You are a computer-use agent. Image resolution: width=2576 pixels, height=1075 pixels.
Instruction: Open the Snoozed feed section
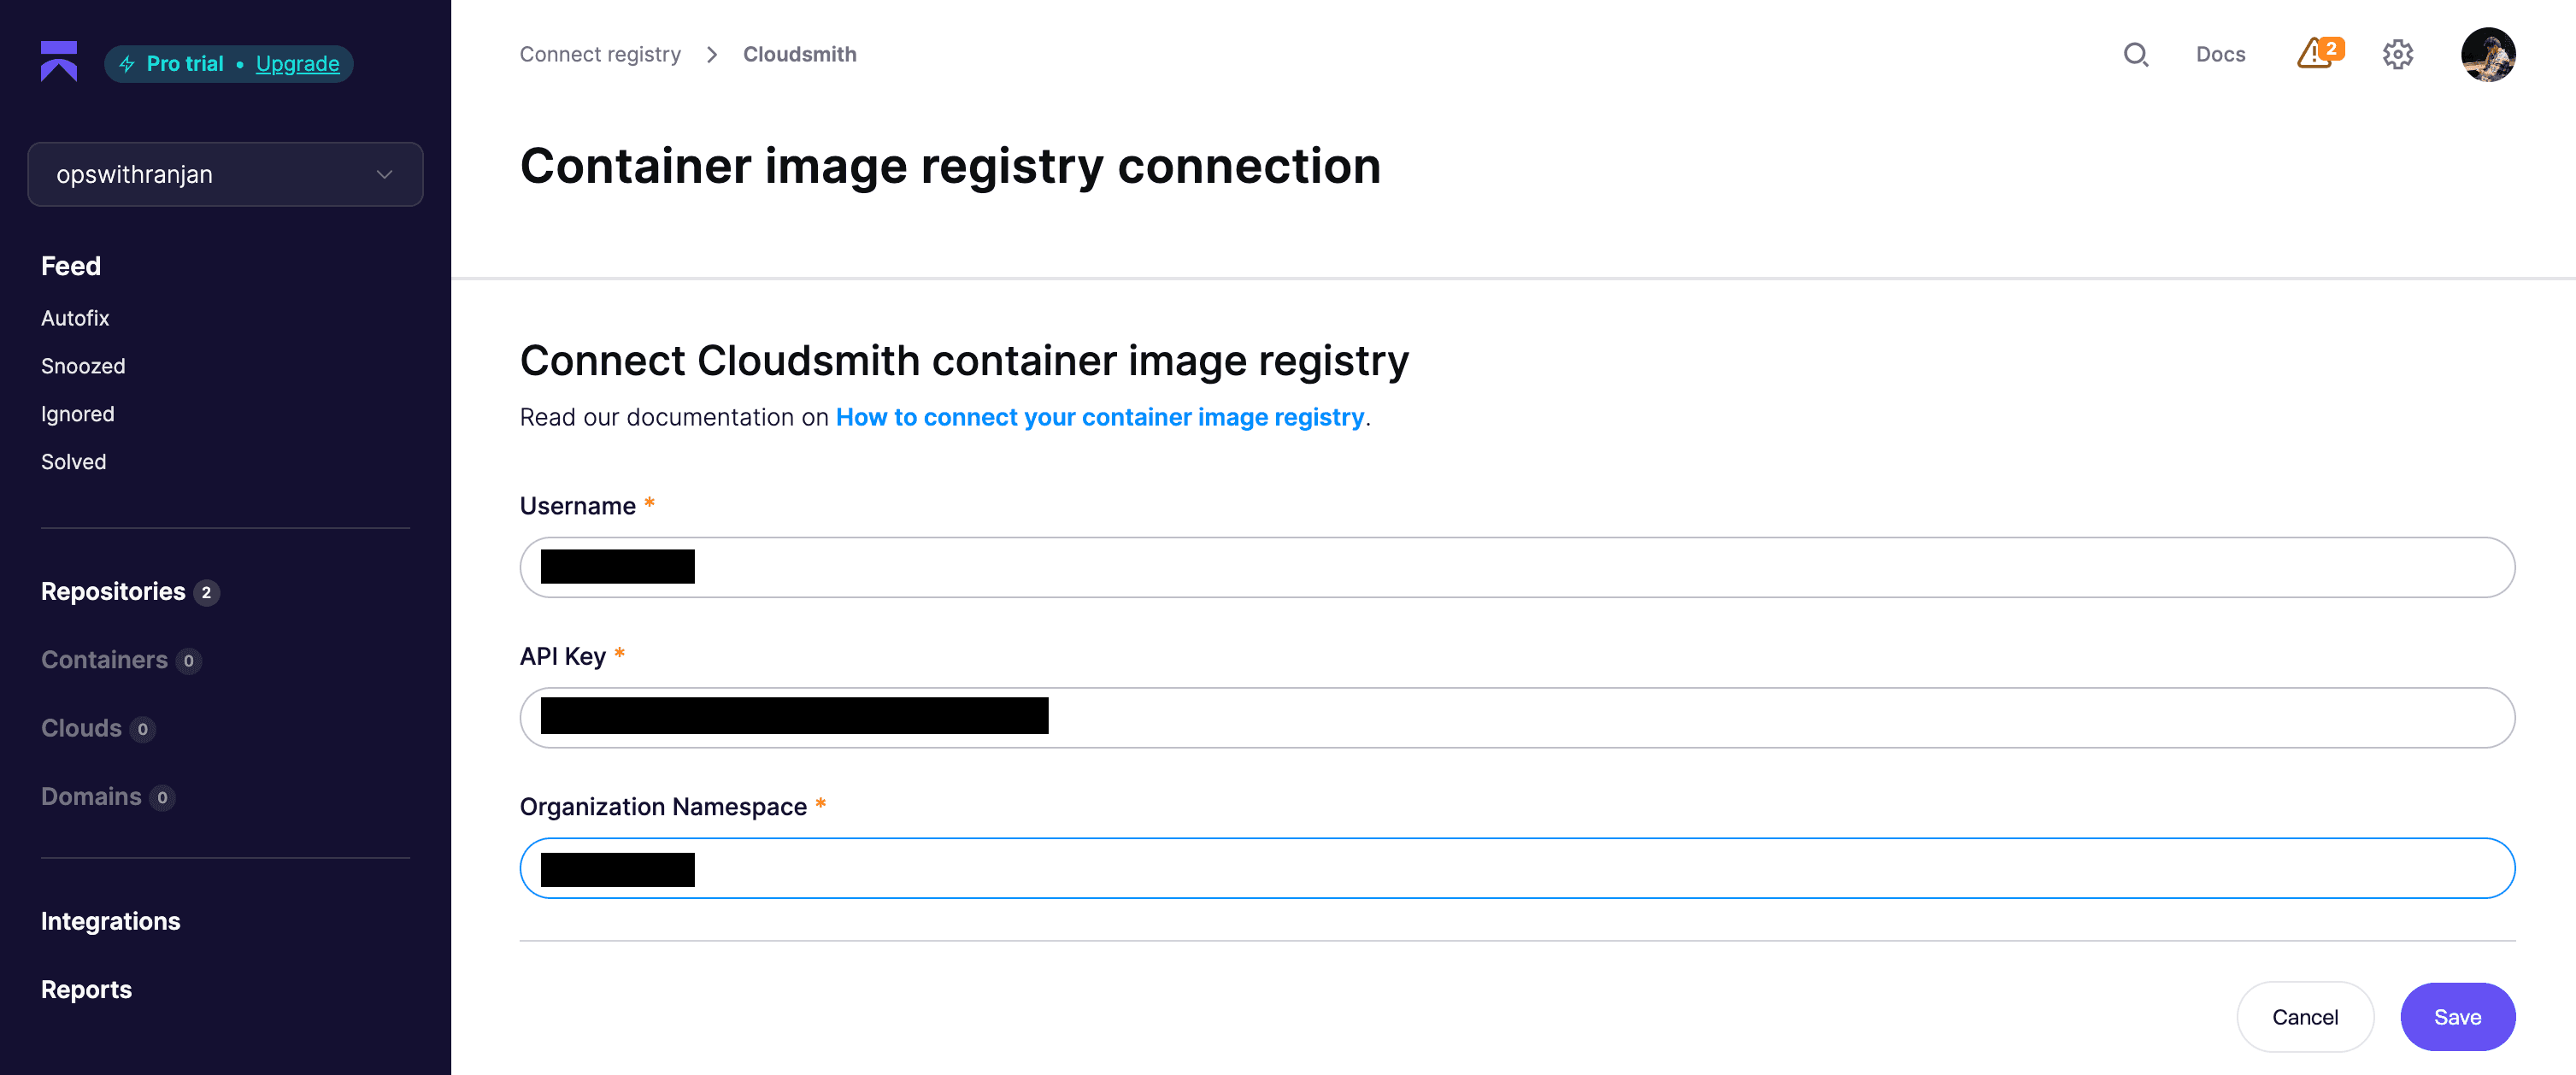point(83,366)
